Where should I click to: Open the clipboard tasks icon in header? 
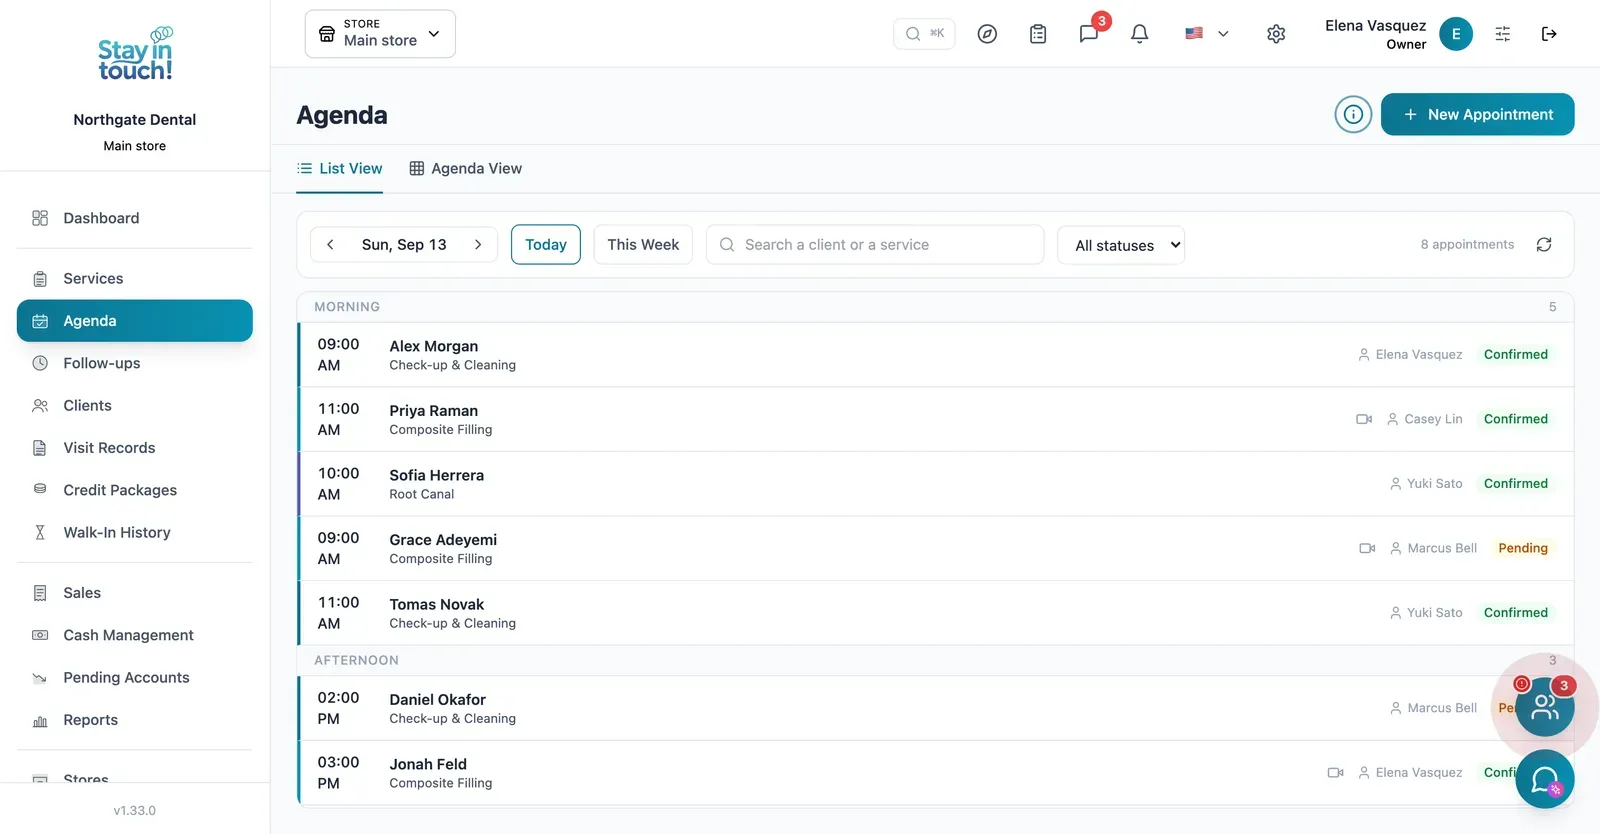pos(1038,34)
